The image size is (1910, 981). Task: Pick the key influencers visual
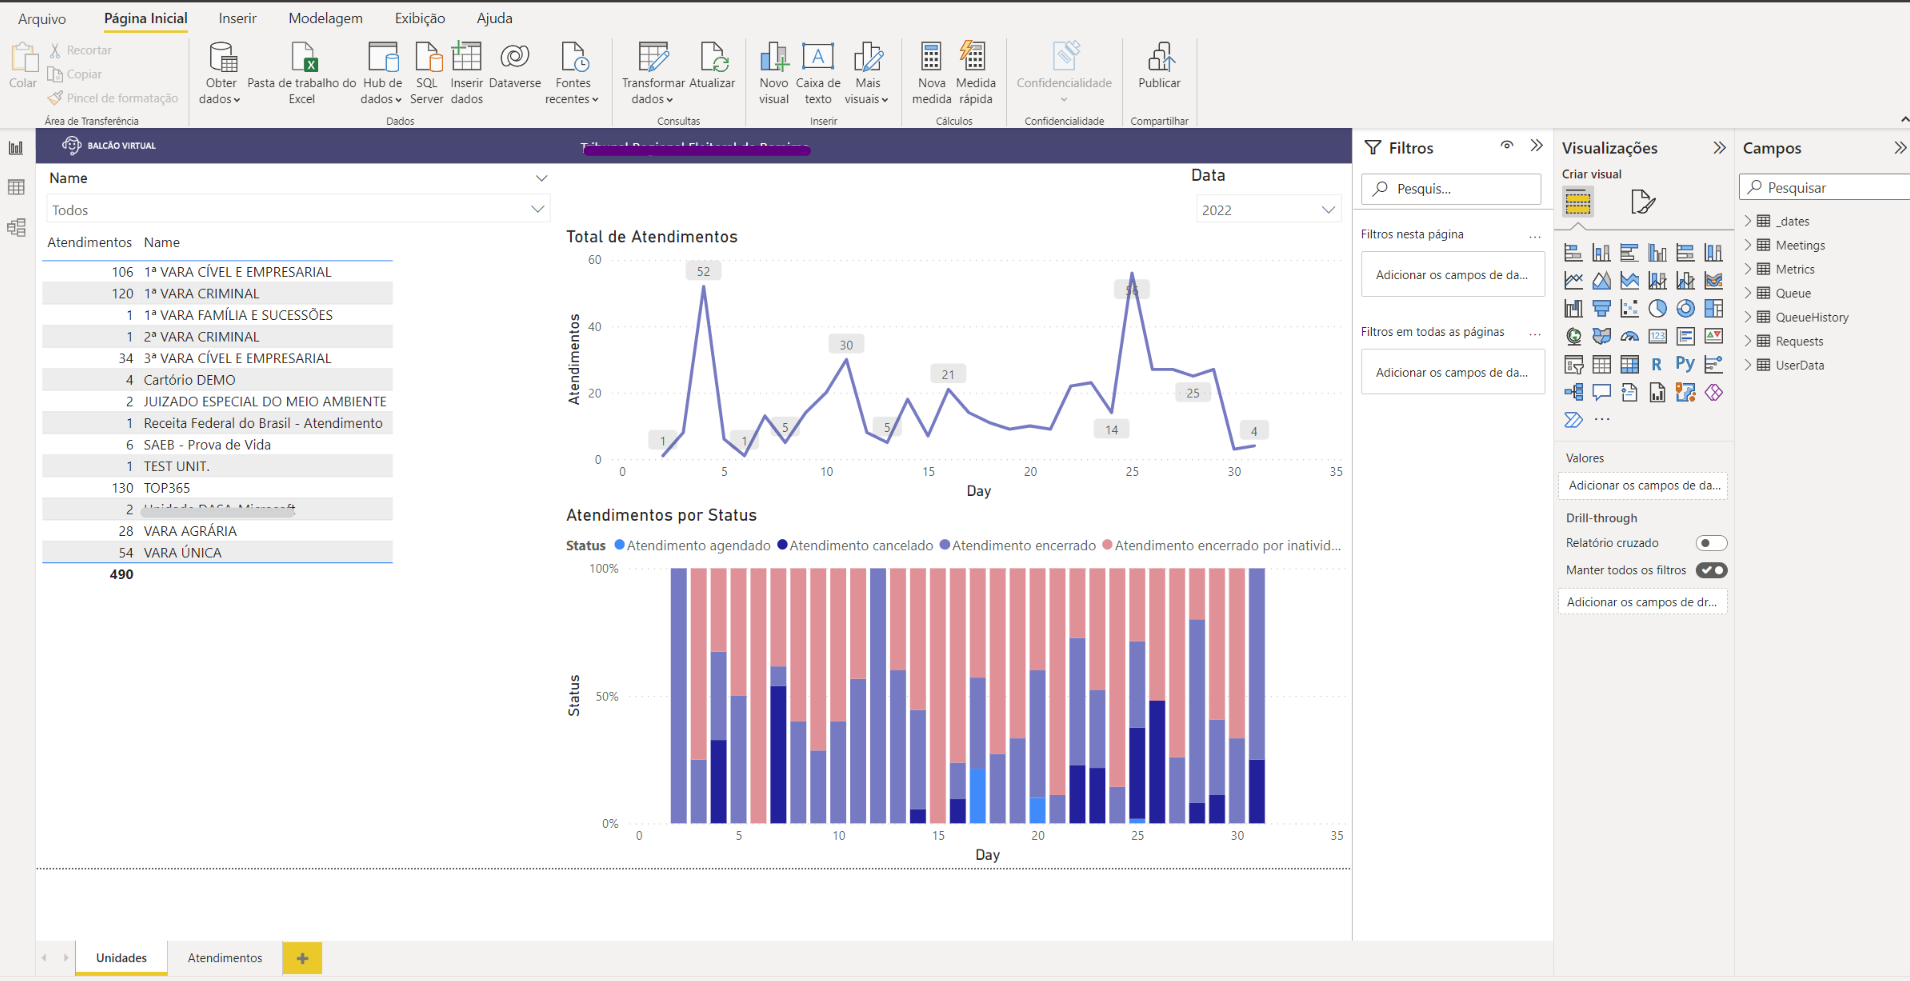pos(1714,364)
